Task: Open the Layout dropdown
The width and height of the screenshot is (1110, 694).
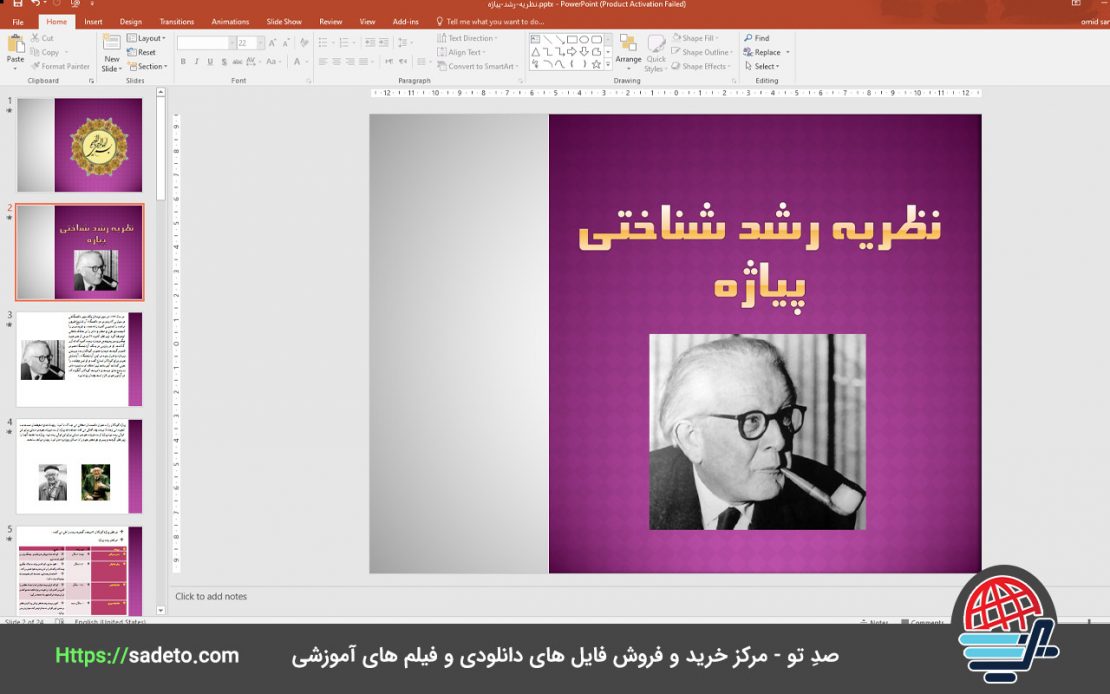Action: 147,38
